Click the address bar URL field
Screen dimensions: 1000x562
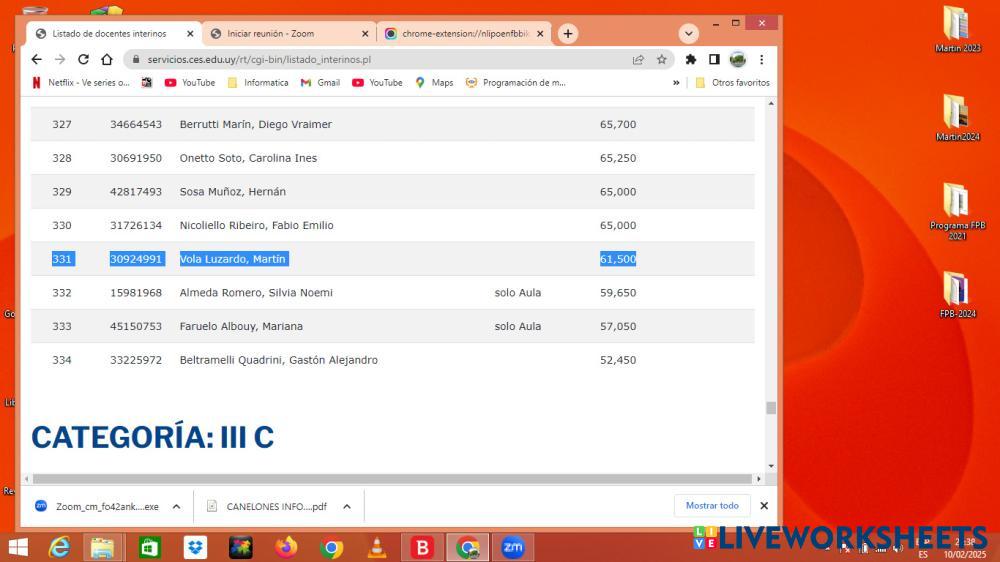click(380, 59)
